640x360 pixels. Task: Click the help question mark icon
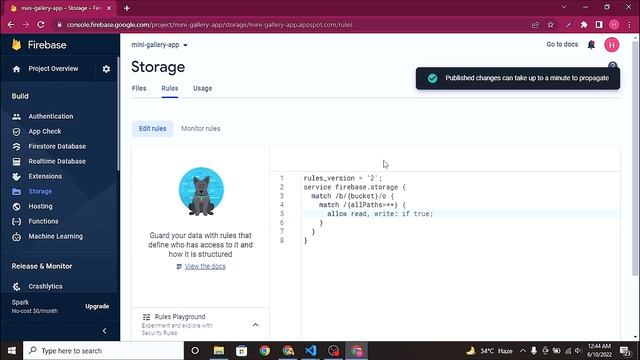(x=612, y=65)
